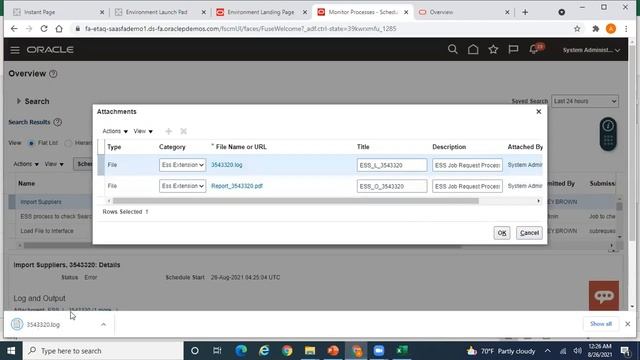Click OK in Attachments dialog
Image resolution: width=640 pixels, height=360 pixels.
502,233
